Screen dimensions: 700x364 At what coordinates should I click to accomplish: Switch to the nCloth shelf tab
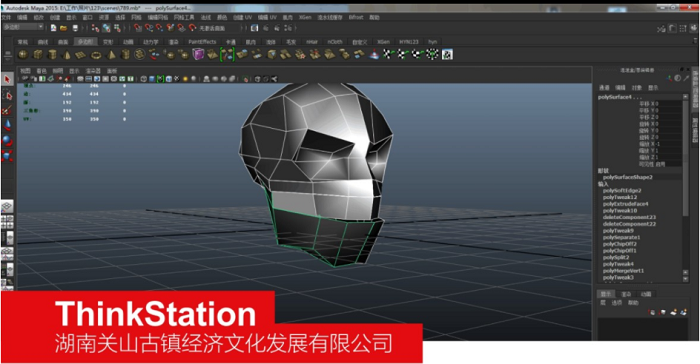tap(334, 42)
